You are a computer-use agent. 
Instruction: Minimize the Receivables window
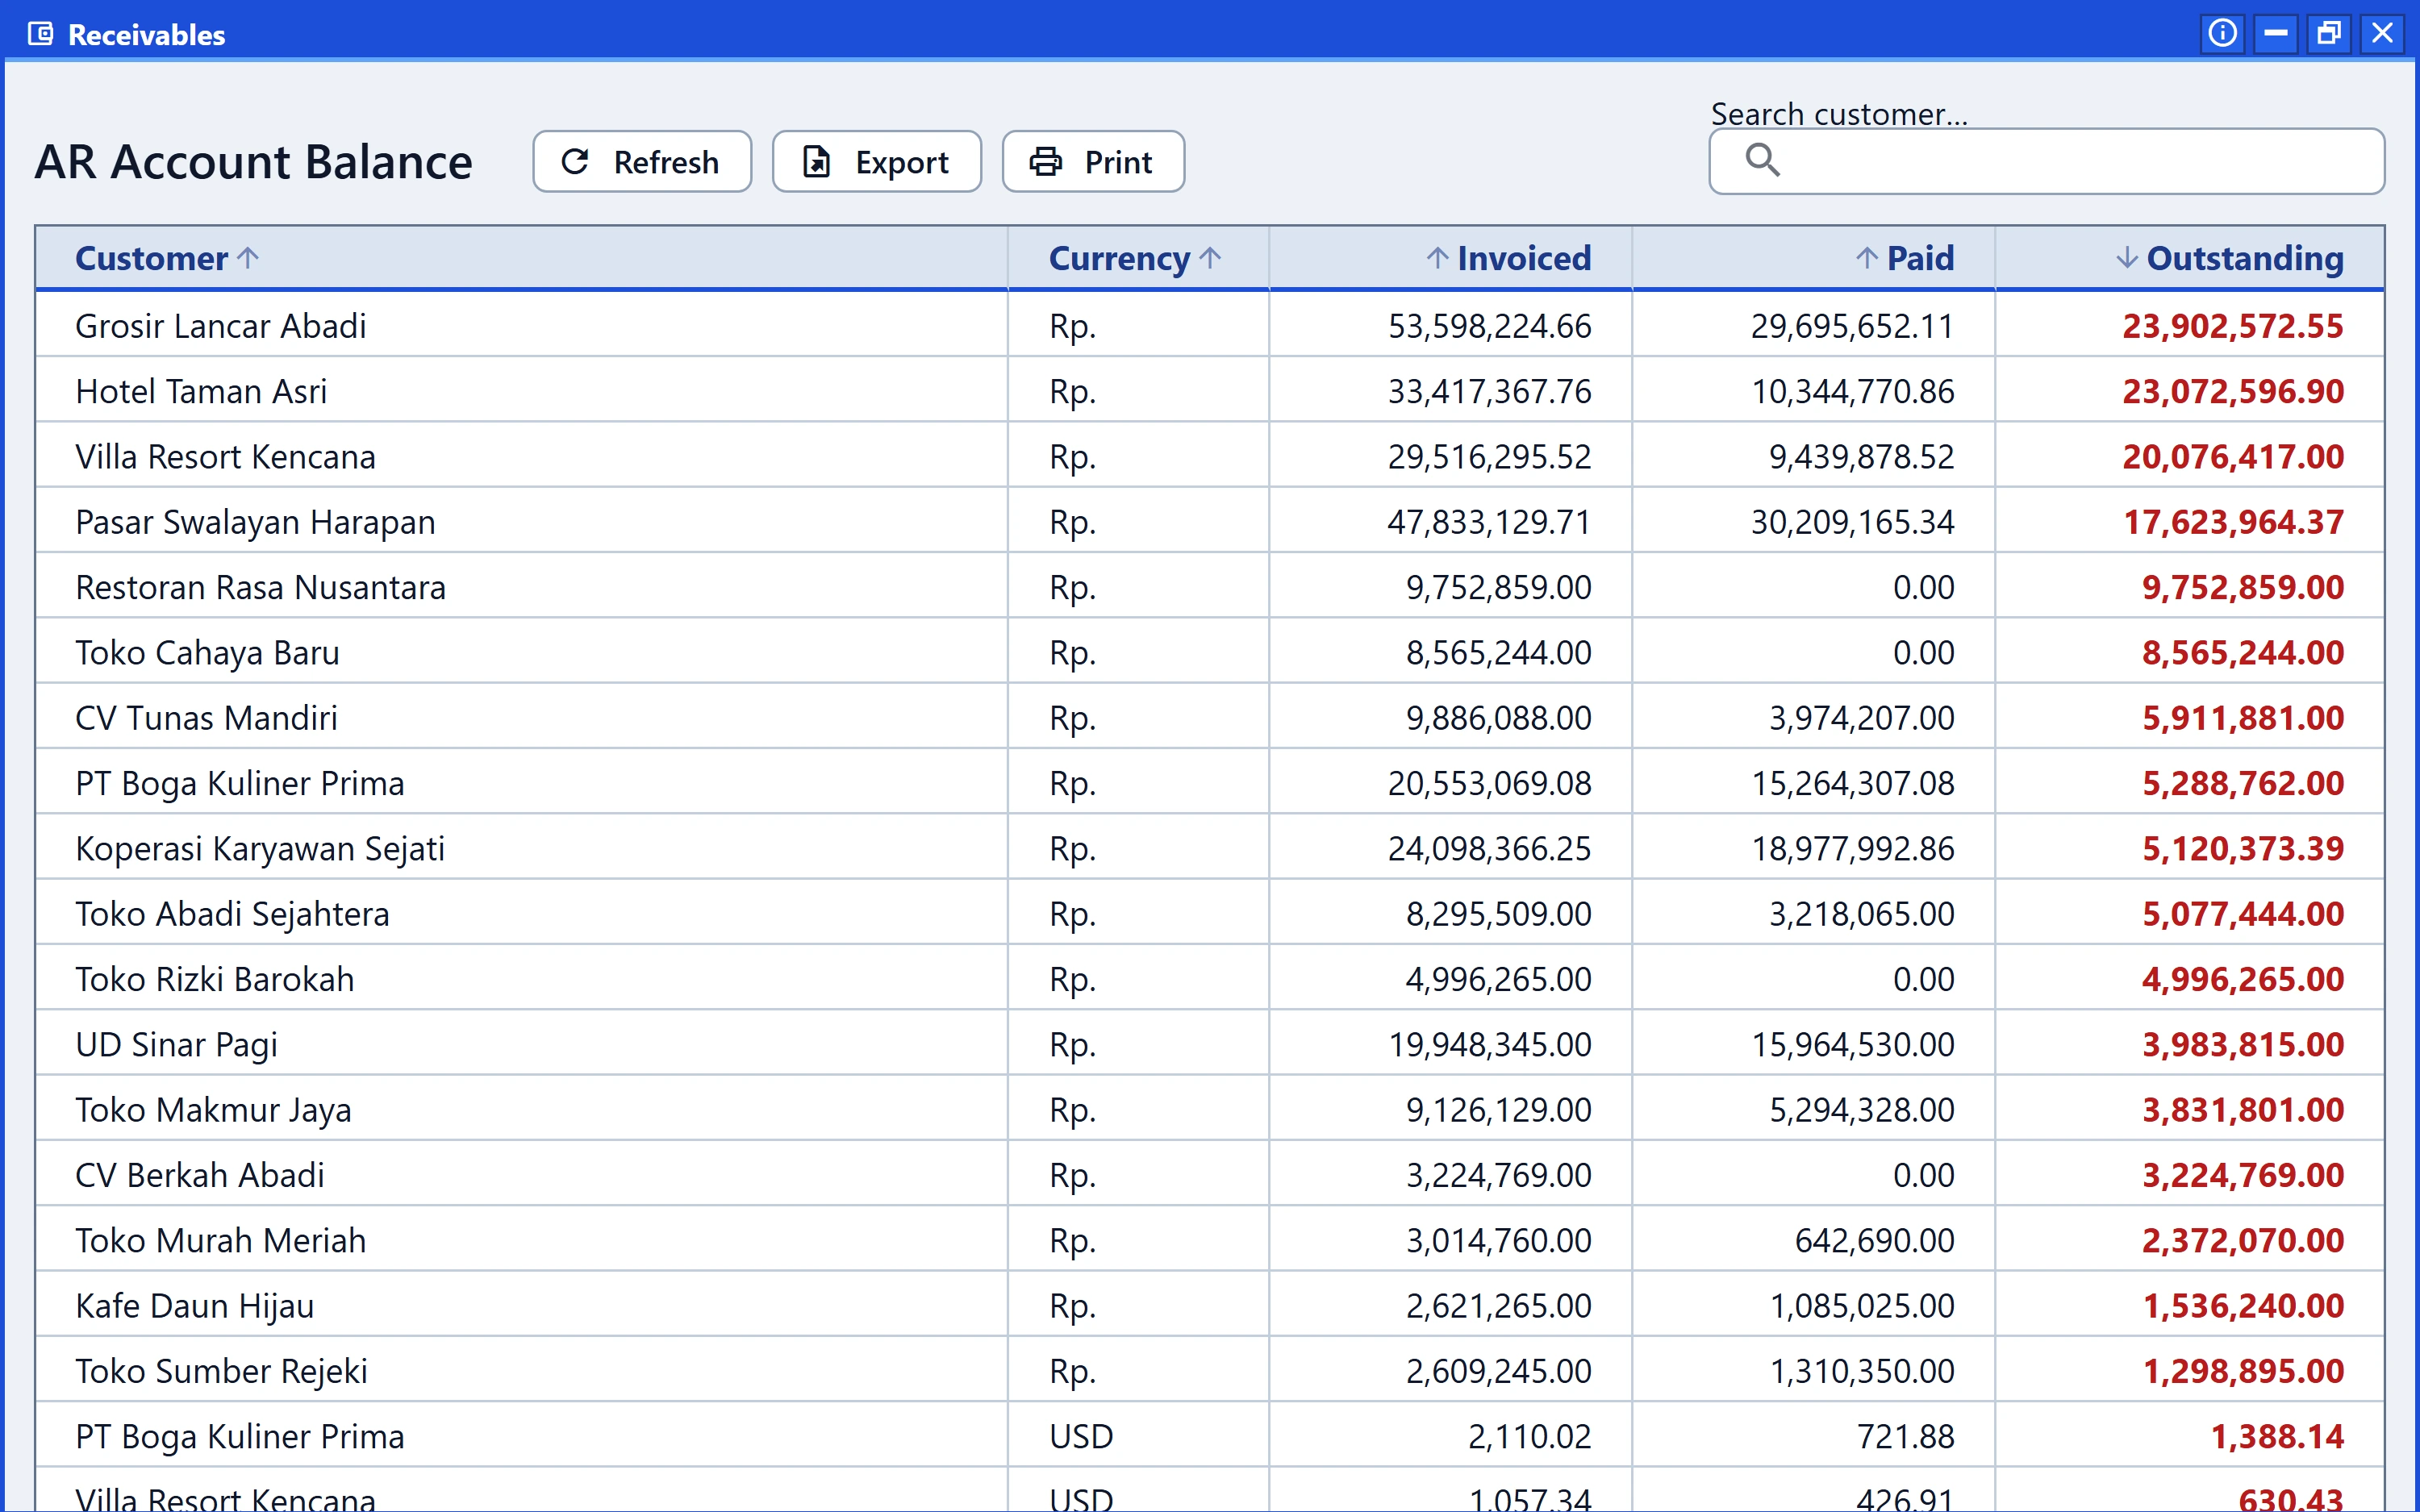click(x=2276, y=33)
